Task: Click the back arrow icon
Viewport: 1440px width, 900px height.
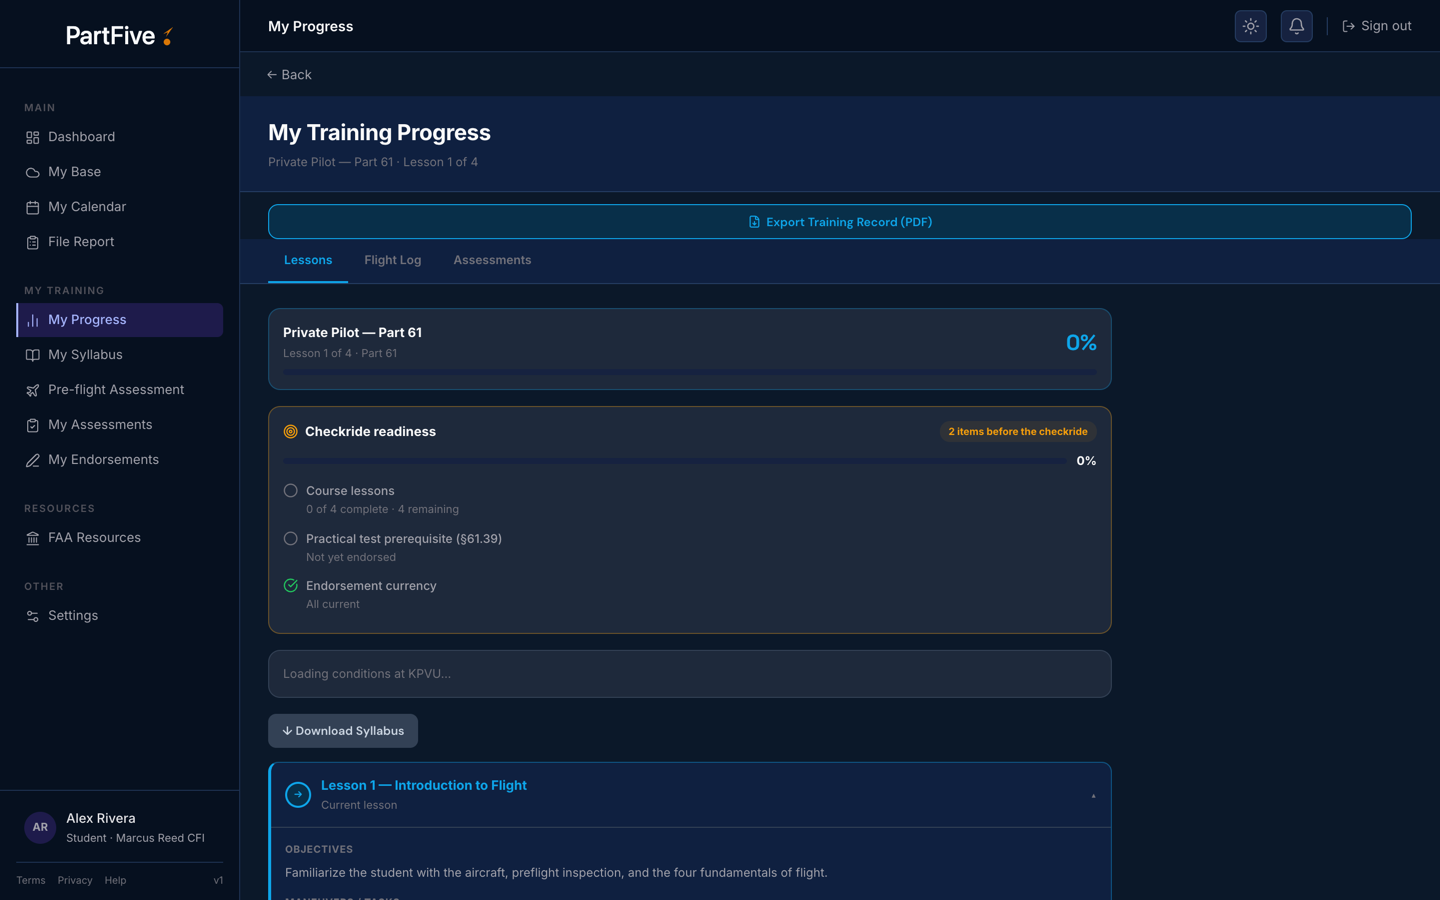Action: [x=272, y=75]
